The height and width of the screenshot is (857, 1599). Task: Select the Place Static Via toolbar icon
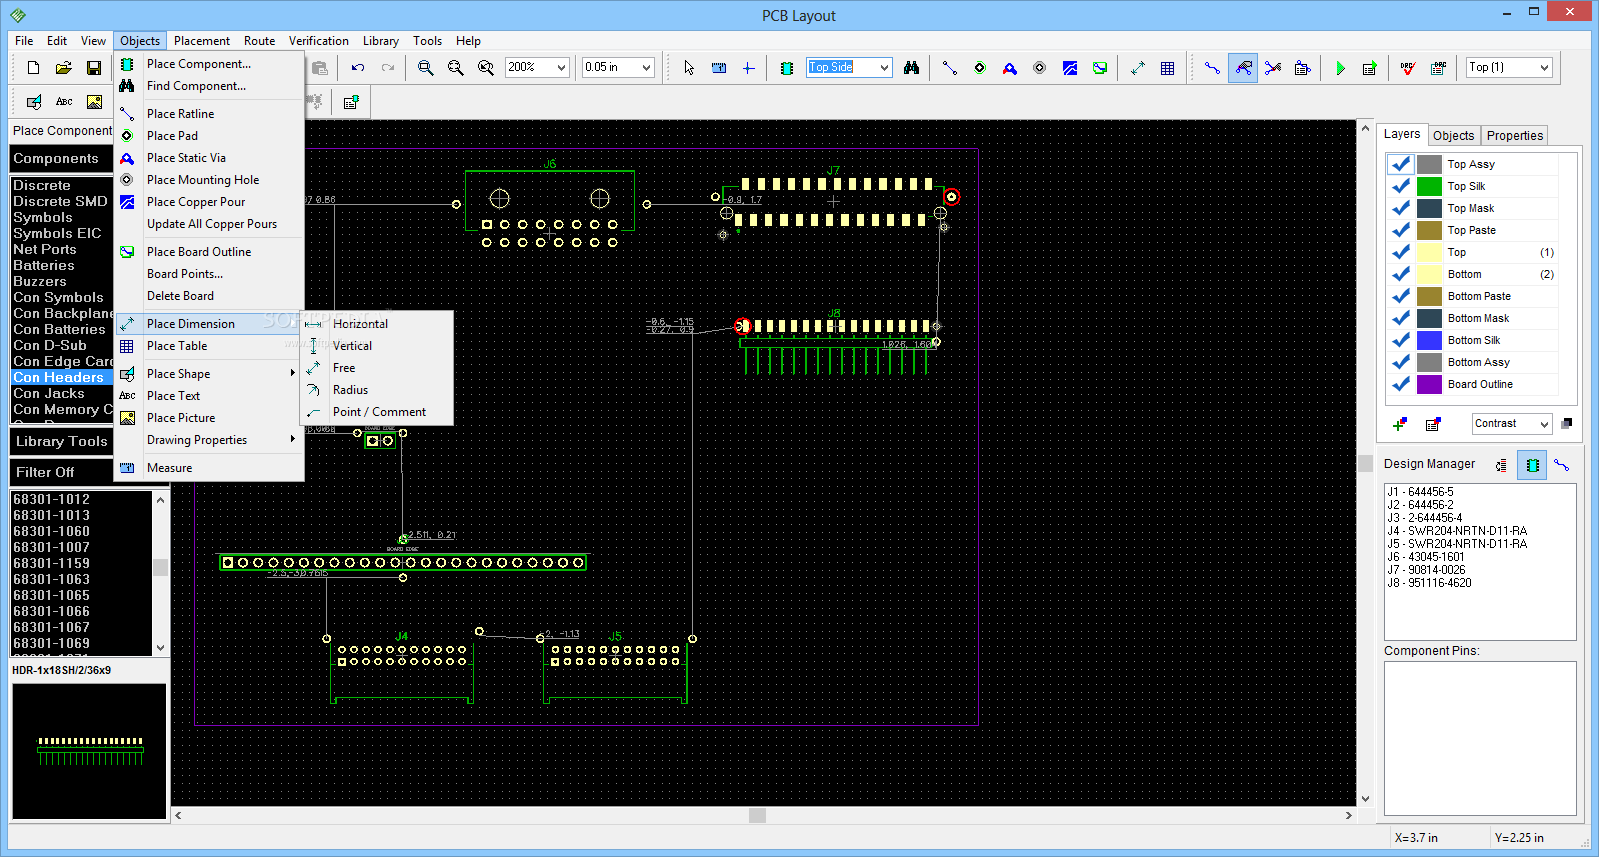pyautogui.click(x=1009, y=68)
